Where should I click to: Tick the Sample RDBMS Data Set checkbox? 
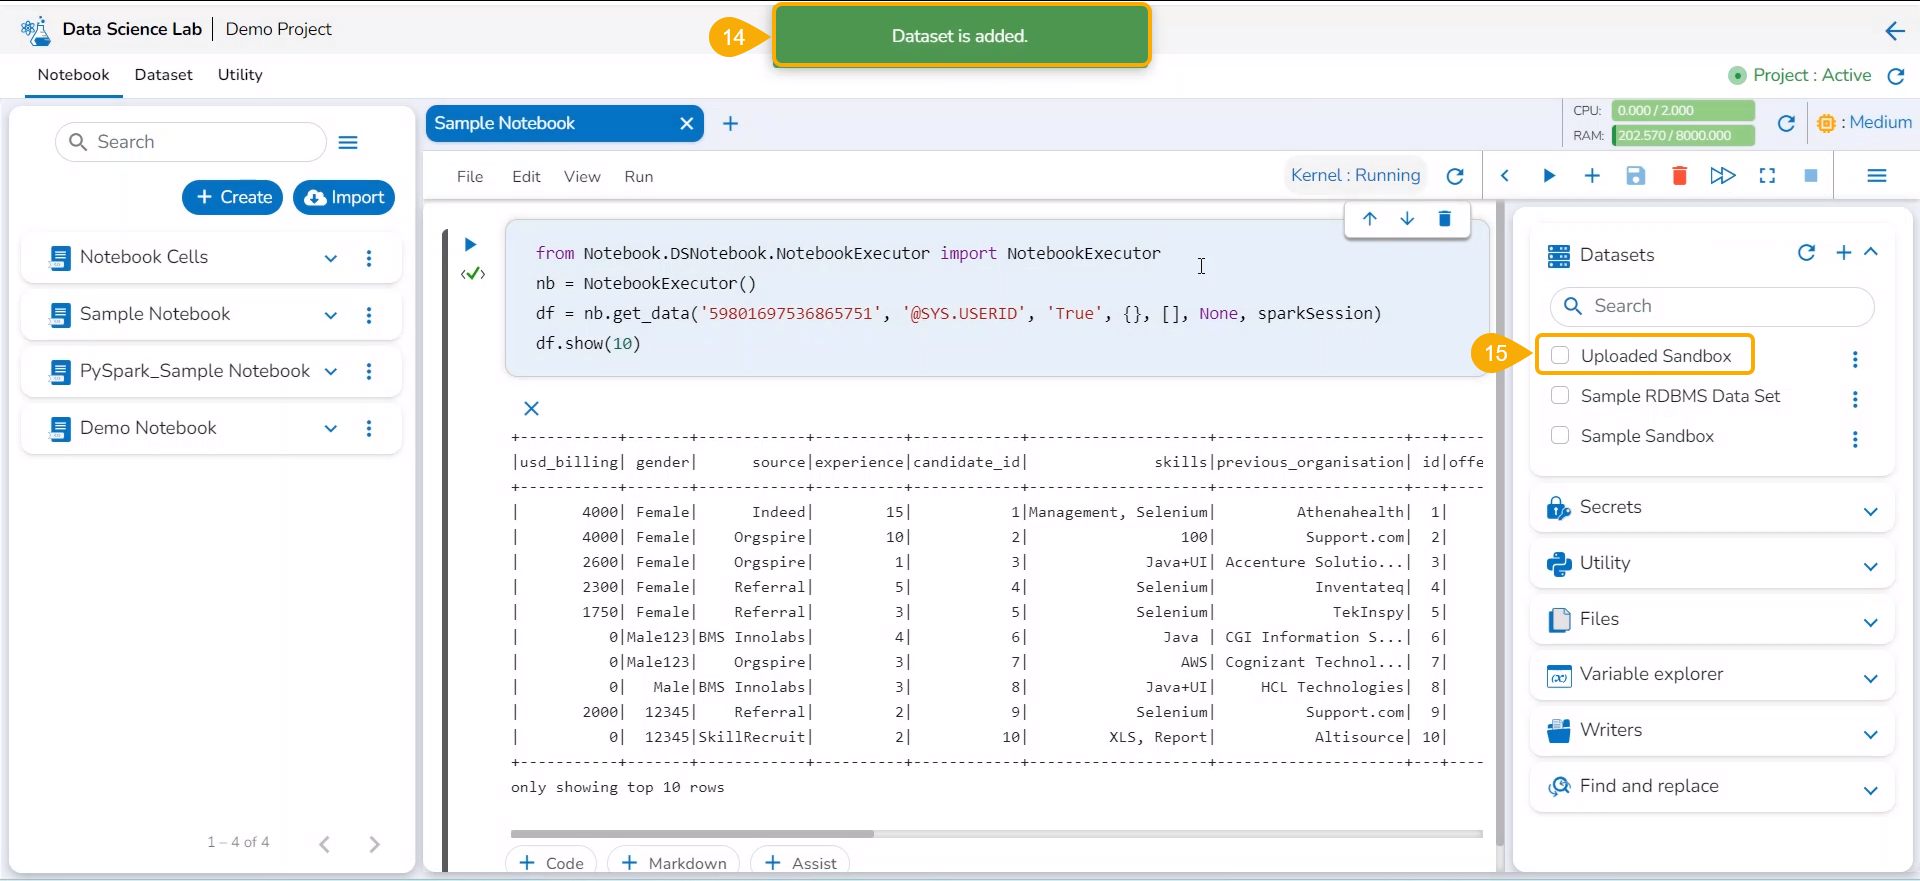[1560, 395]
